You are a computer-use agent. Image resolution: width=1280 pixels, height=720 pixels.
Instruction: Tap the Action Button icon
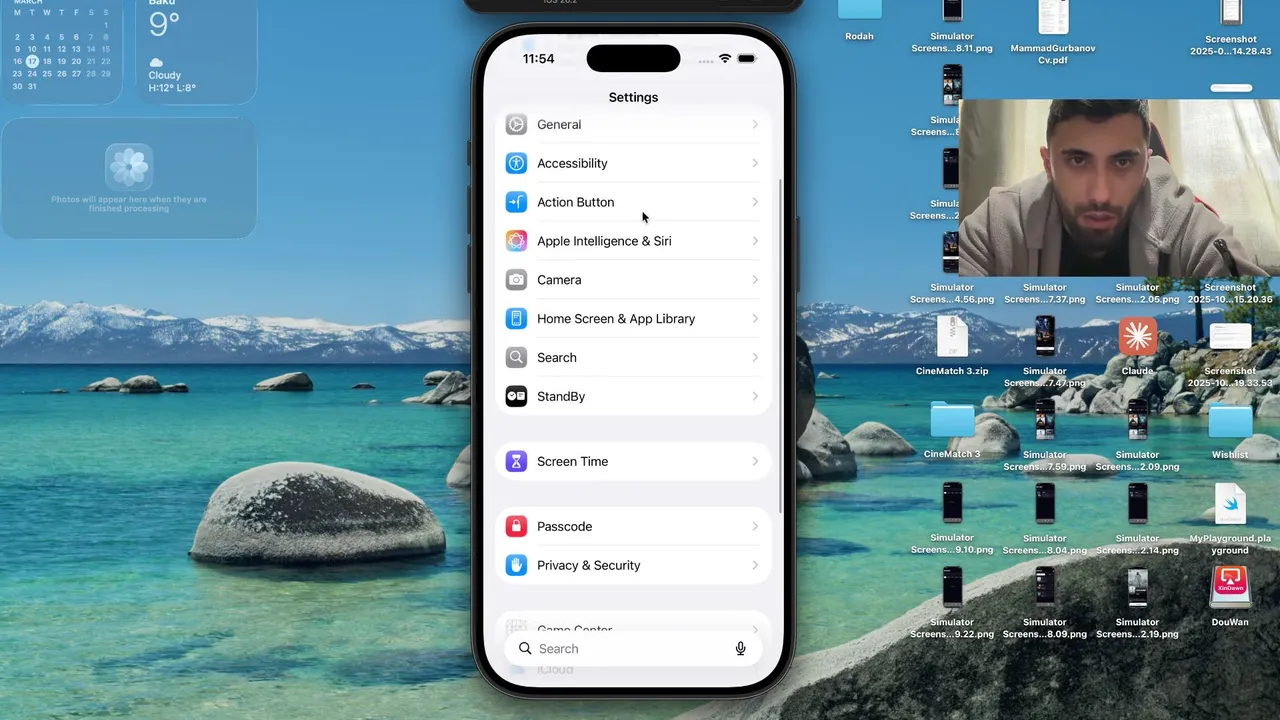[516, 202]
